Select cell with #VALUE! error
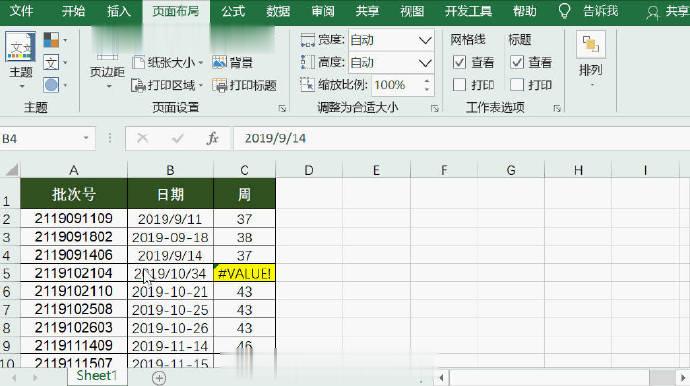This screenshot has height=386, width=690. tap(245, 273)
